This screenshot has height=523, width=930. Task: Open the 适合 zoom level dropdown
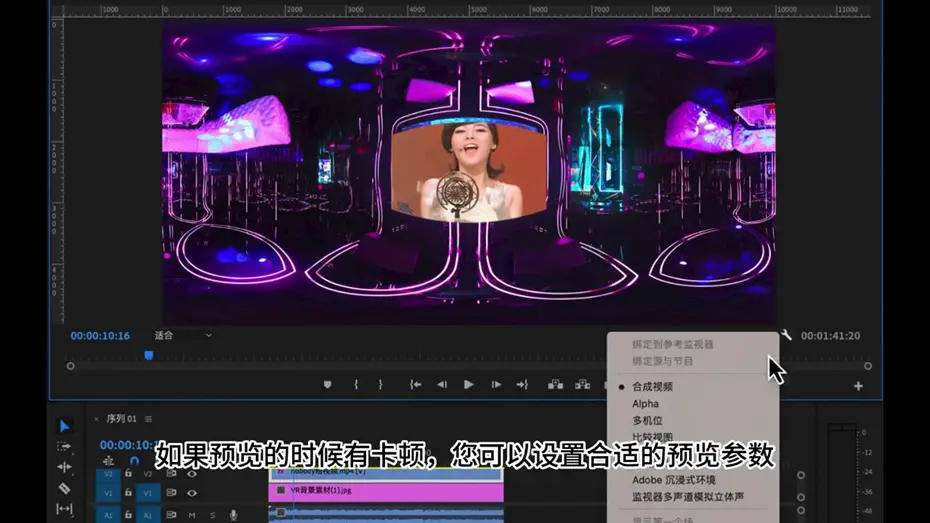[x=183, y=335]
